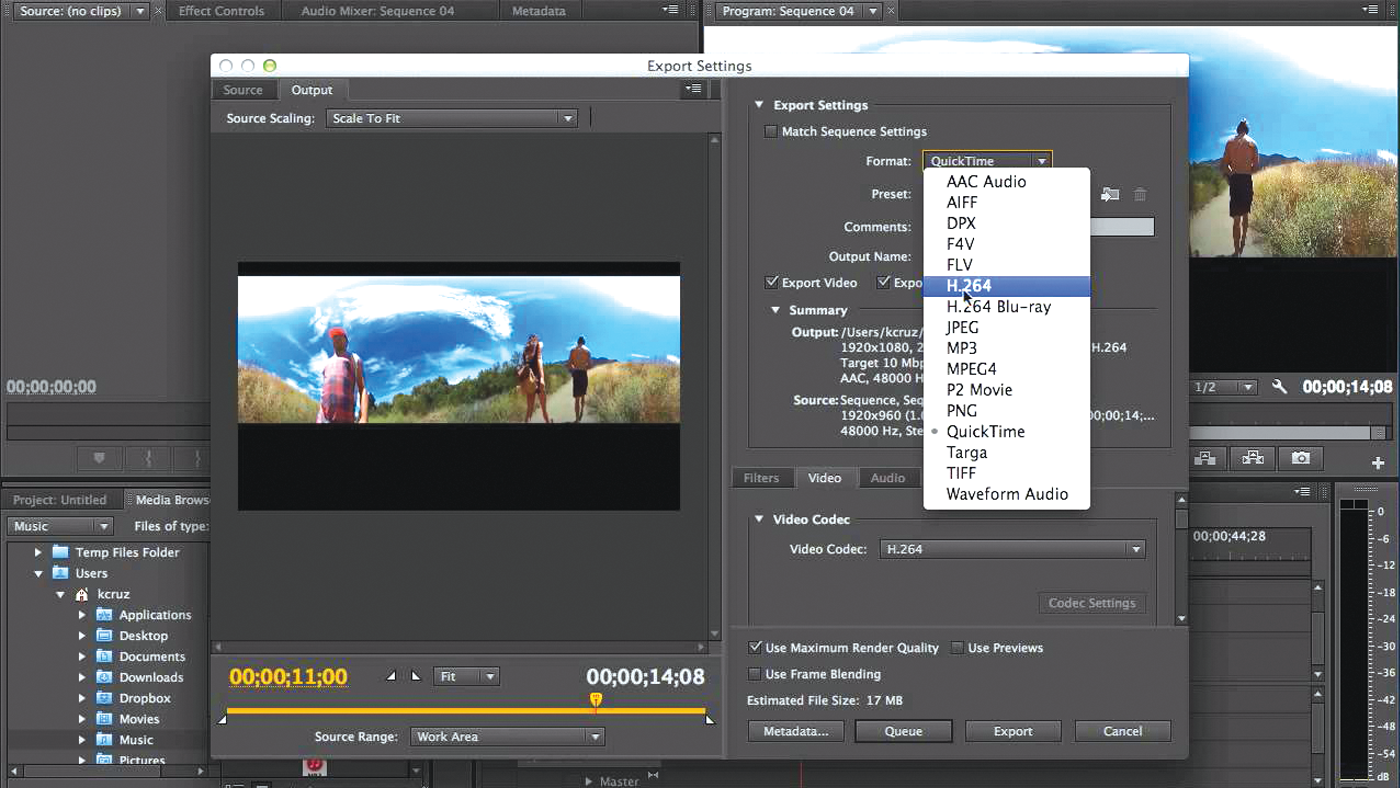Click the Set In Point triangle icon
This screenshot has height=788, width=1400.
click(x=391, y=677)
